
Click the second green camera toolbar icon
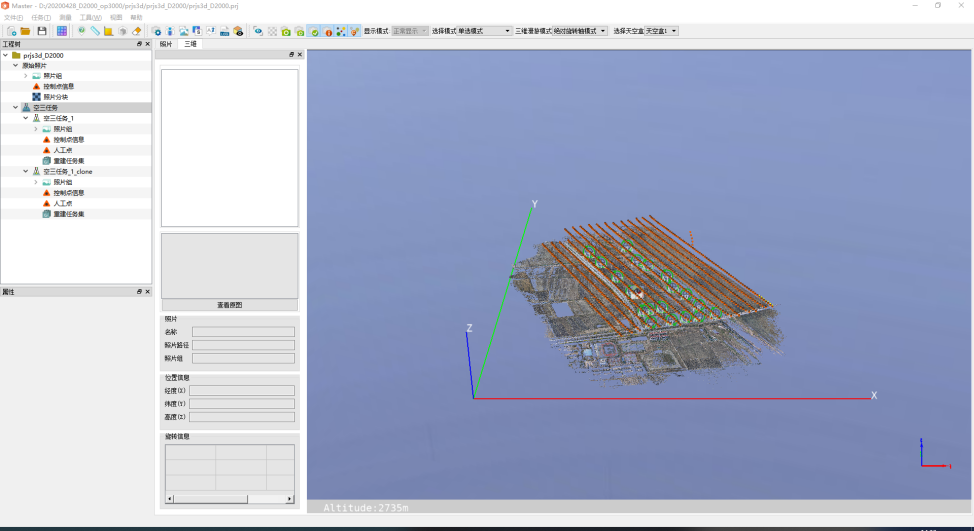[x=299, y=31]
